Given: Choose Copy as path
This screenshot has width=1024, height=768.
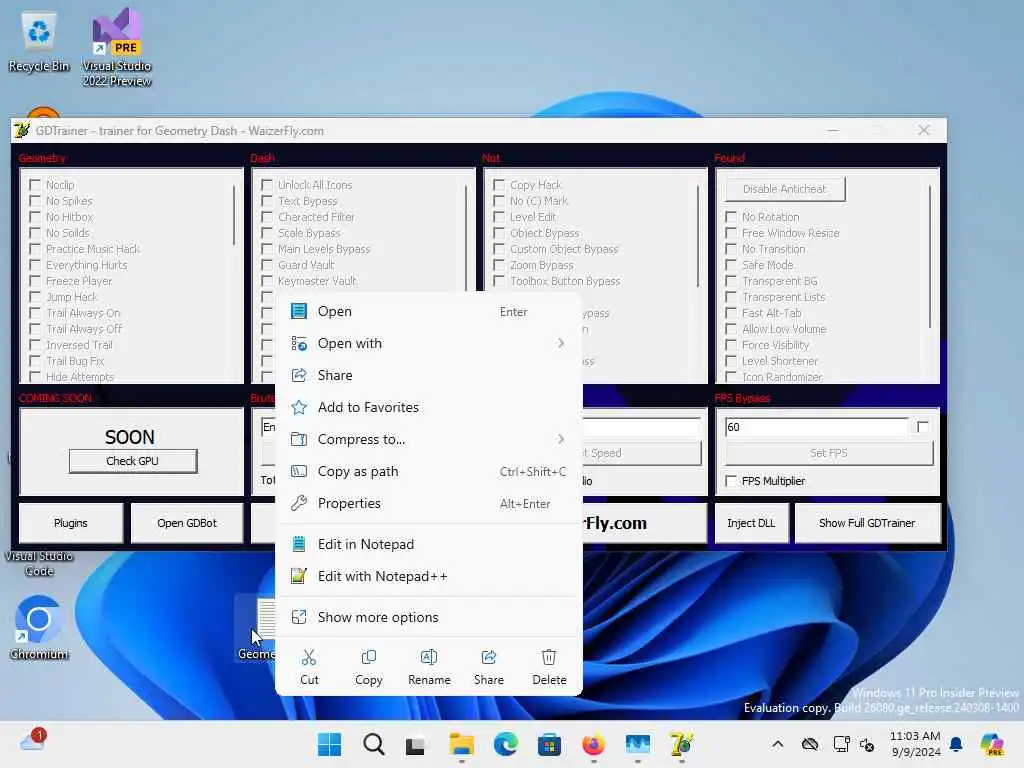Looking at the screenshot, I should pos(428,472).
